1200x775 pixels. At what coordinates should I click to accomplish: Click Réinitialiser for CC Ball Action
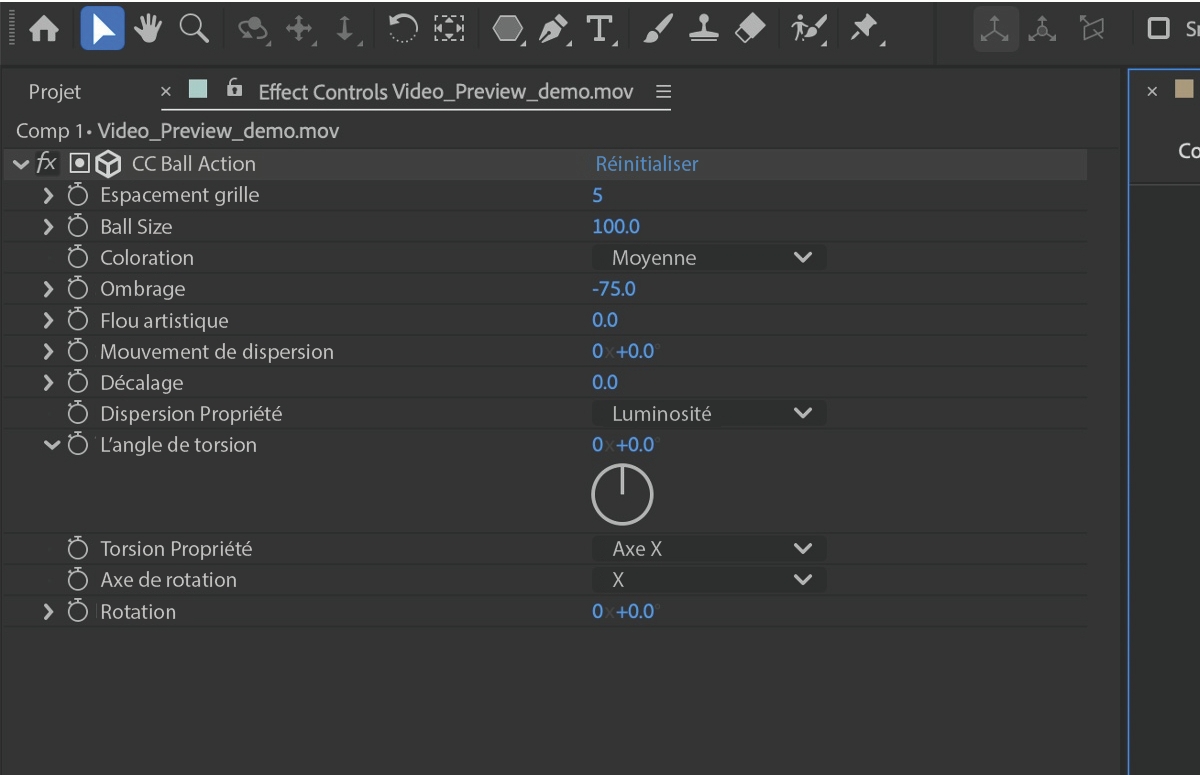coord(646,163)
